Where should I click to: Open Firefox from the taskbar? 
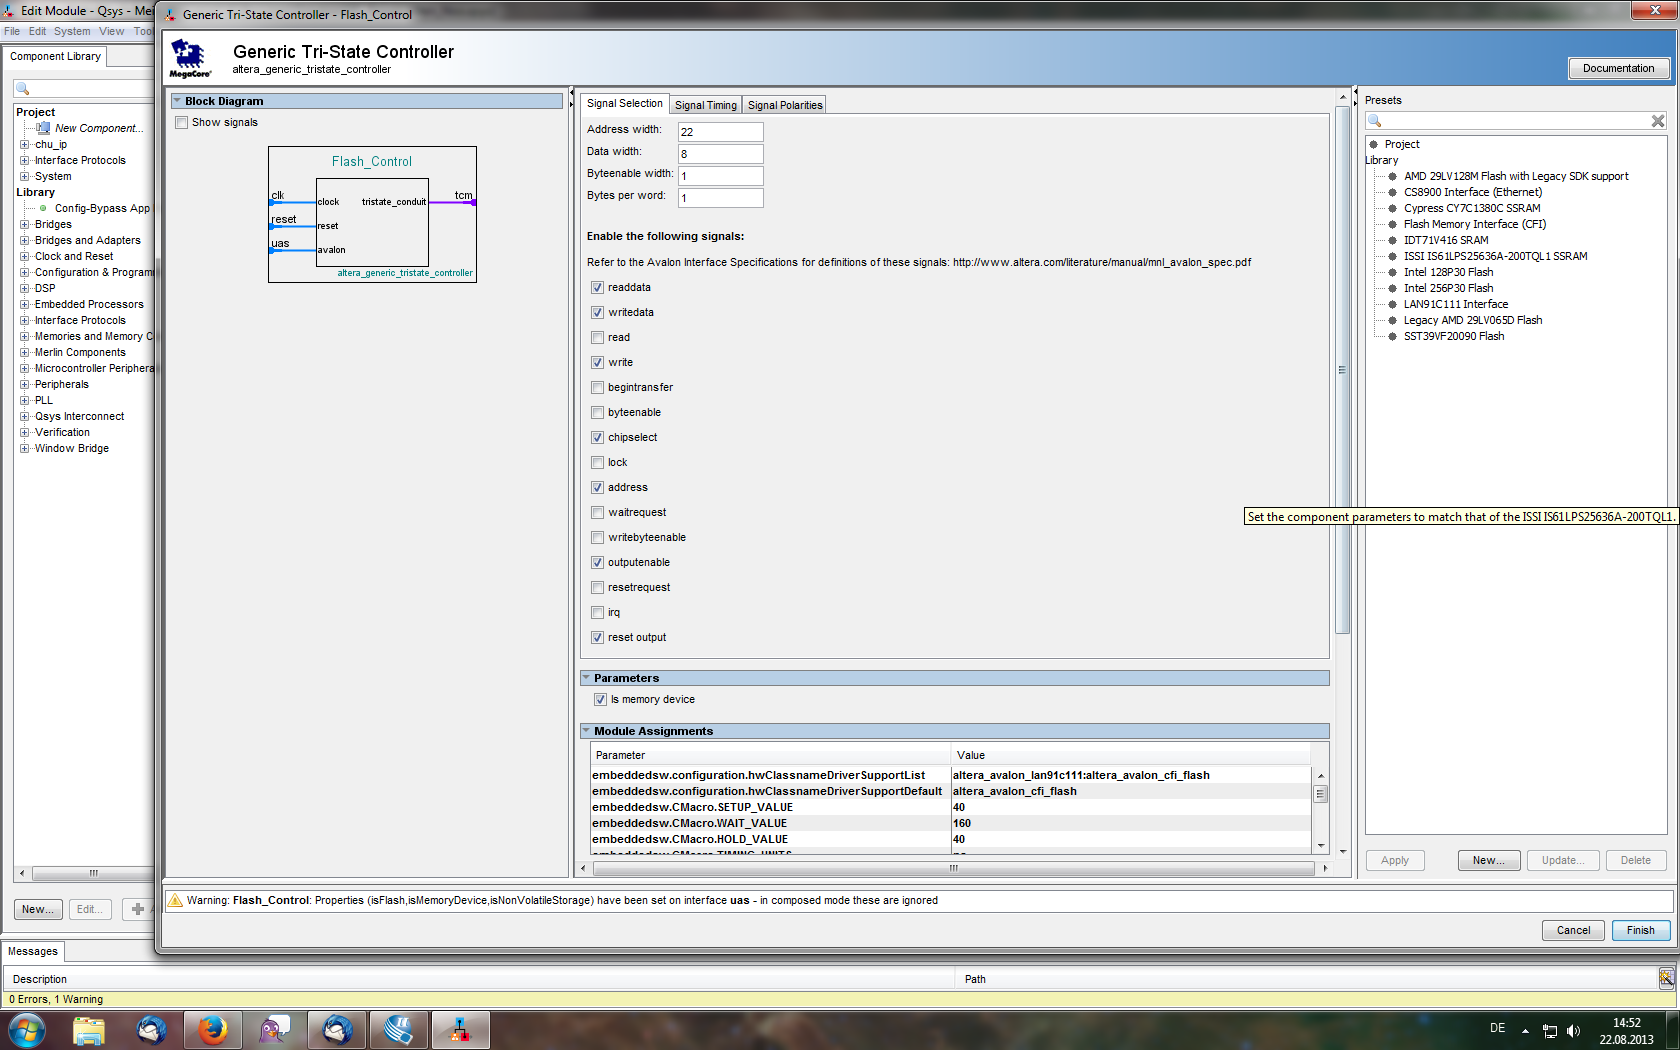point(212,1029)
